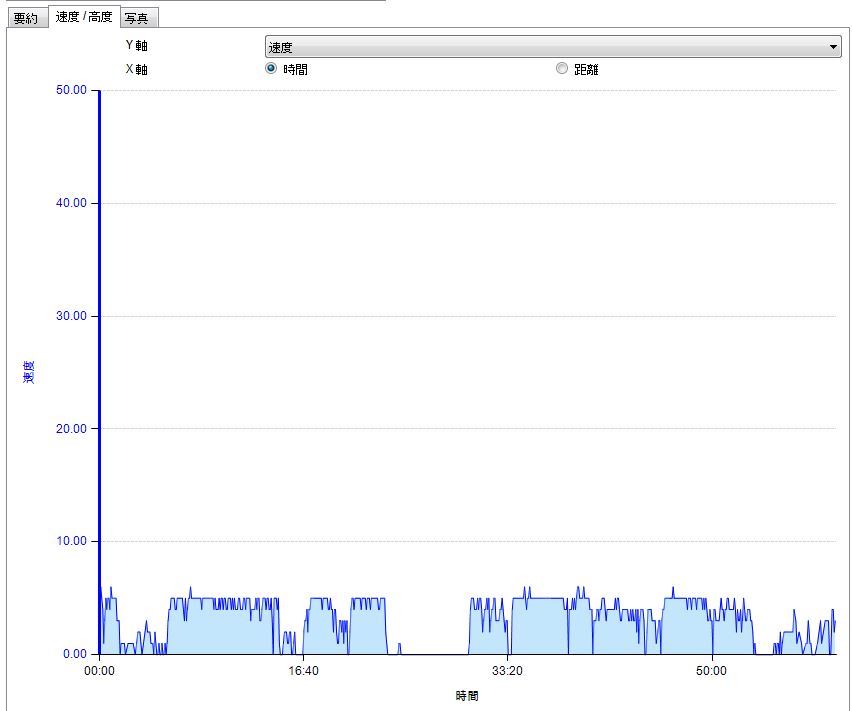852x711 pixels.
Task: Click the vertical 速度 axis title
Action: [29, 372]
